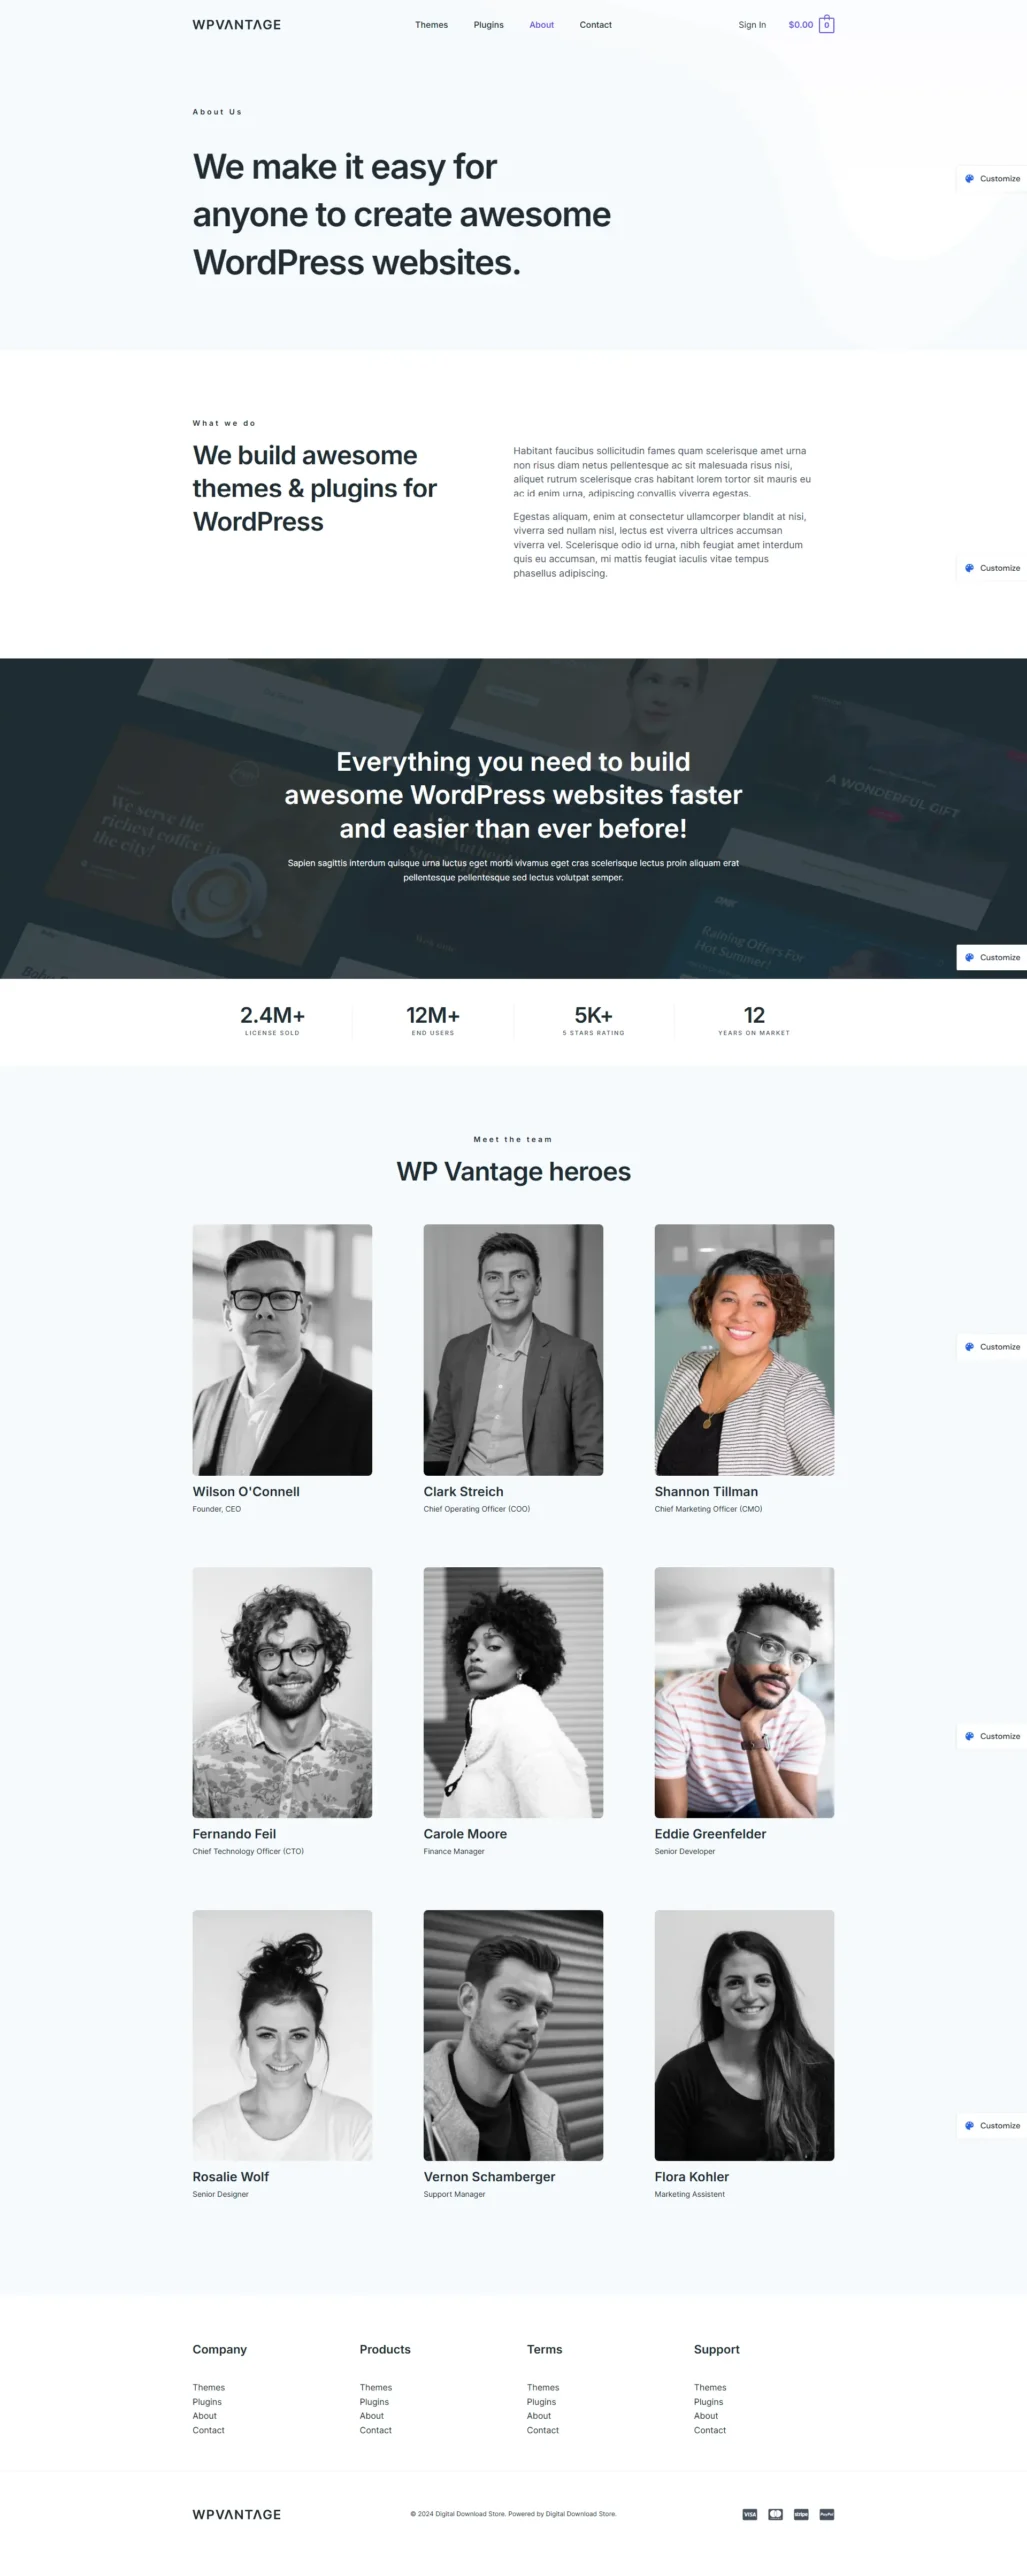The image size is (1027, 2560).
Task: Click the Visa payment icon in footer
Action: tap(749, 2513)
